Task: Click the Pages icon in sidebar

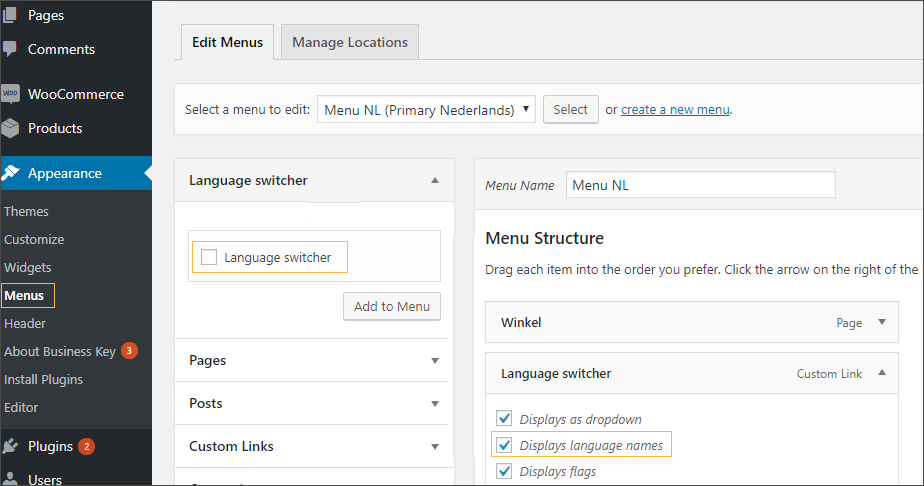Action: (x=10, y=15)
